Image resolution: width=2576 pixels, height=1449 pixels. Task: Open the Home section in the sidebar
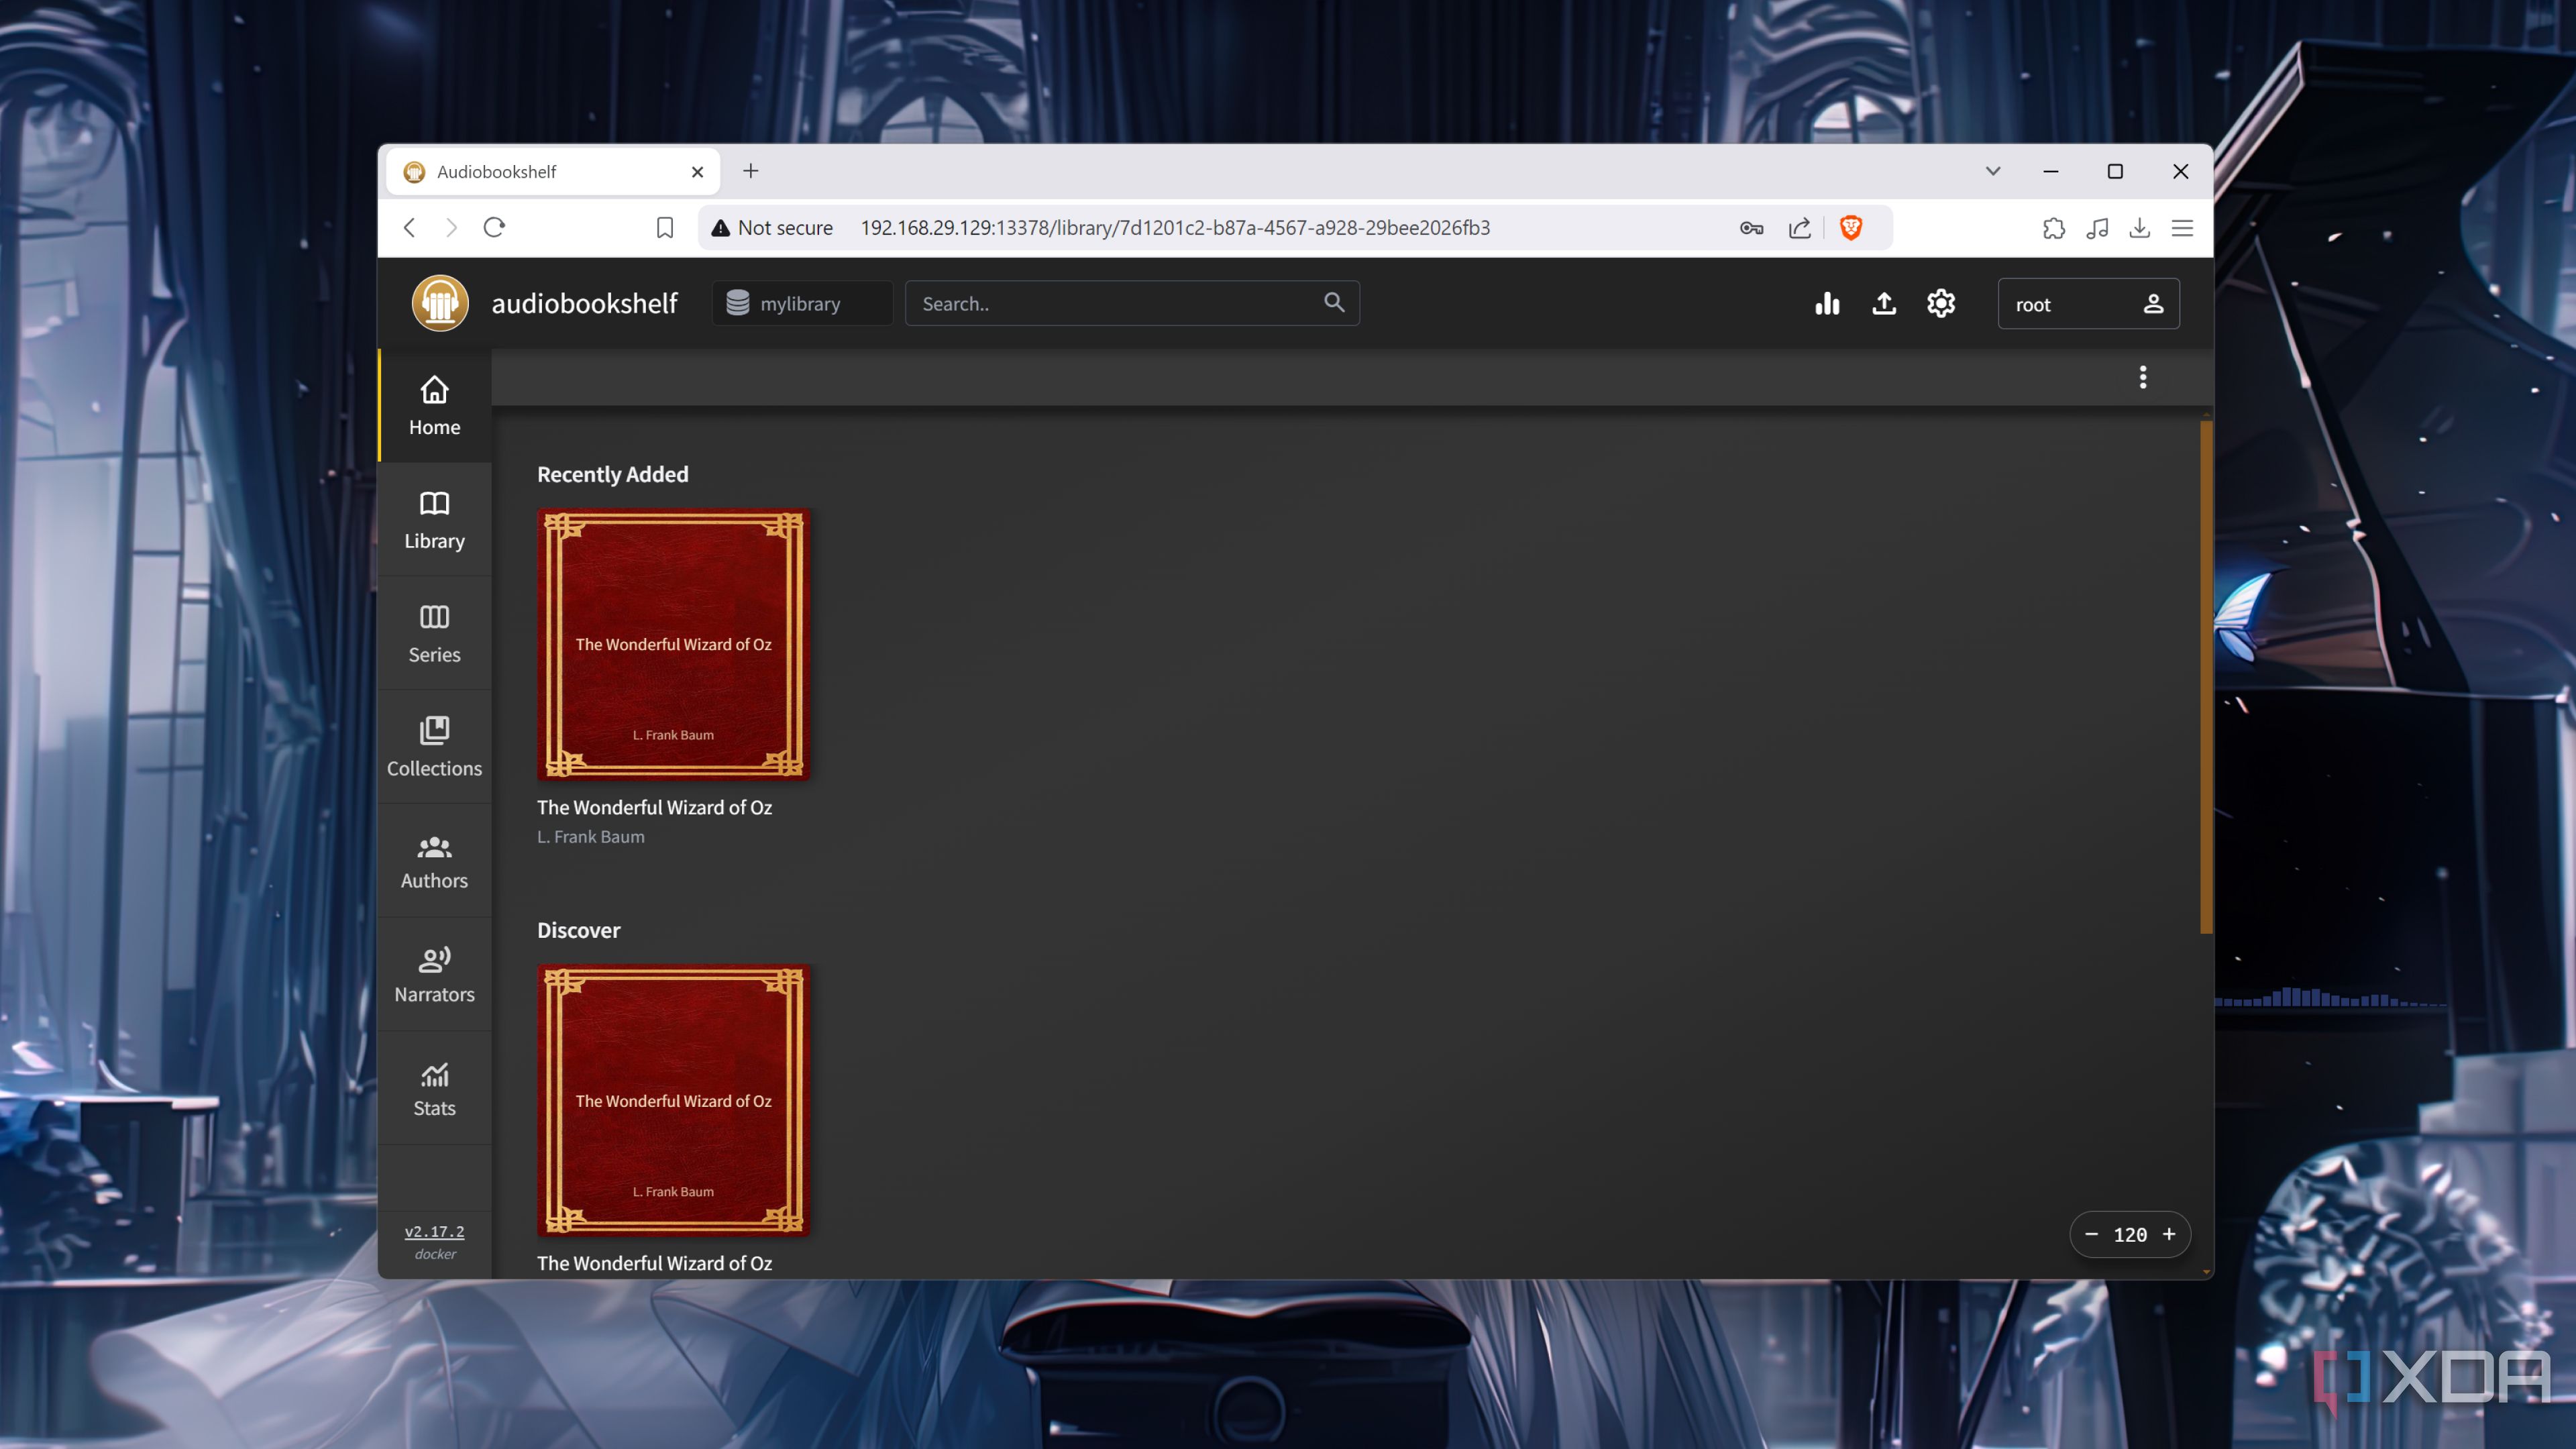[x=434, y=404]
